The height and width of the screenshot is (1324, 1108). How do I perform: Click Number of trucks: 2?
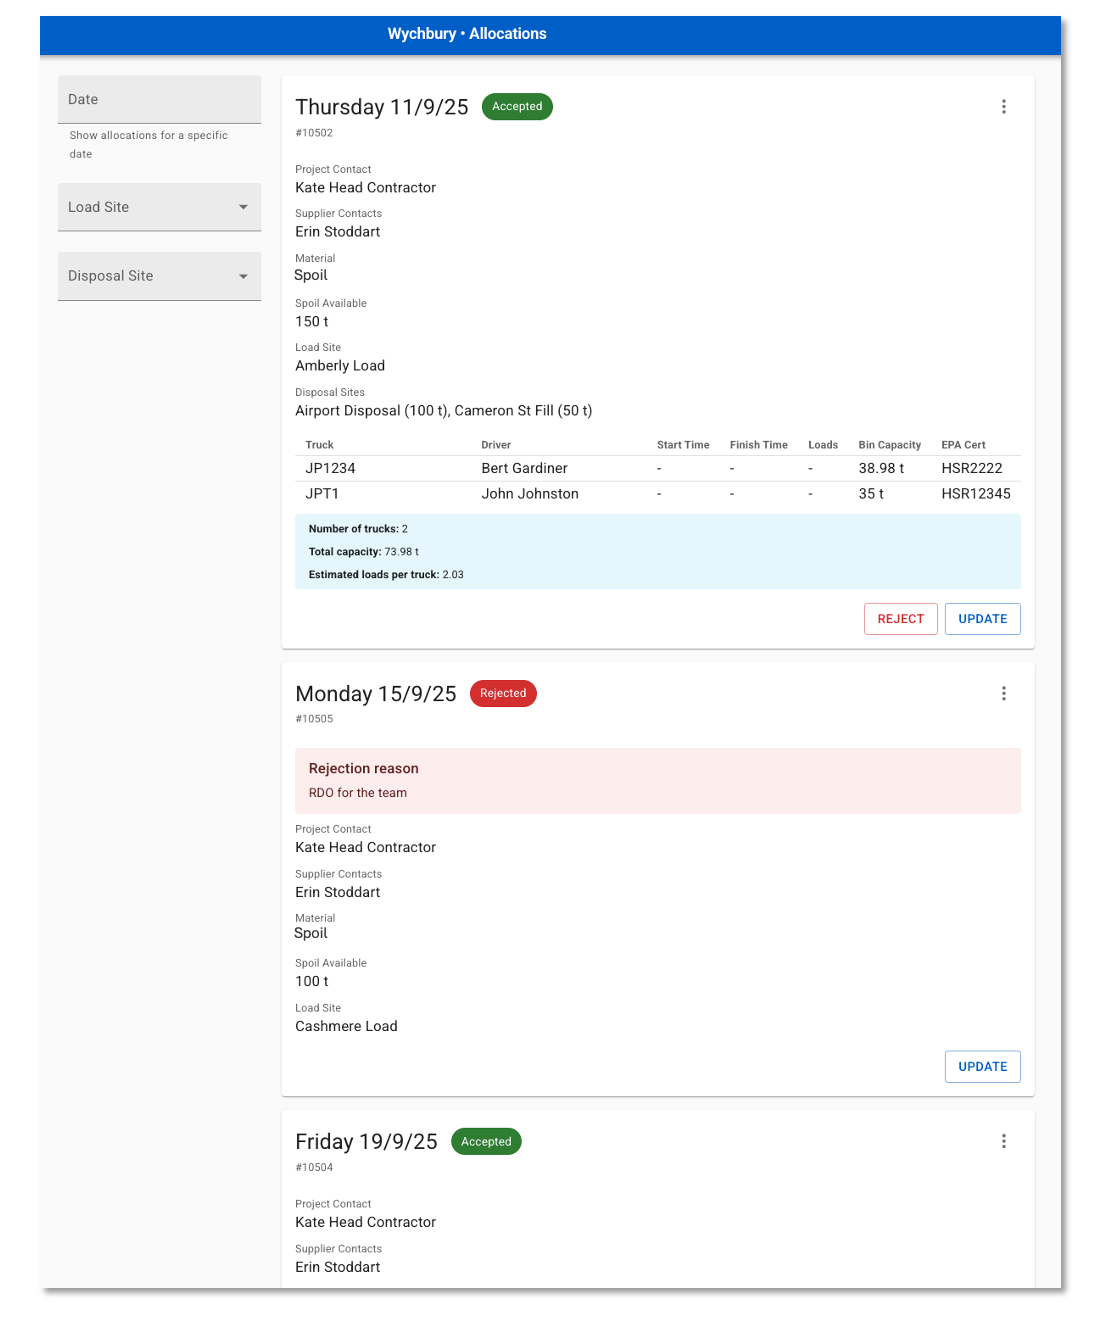click(358, 529)
